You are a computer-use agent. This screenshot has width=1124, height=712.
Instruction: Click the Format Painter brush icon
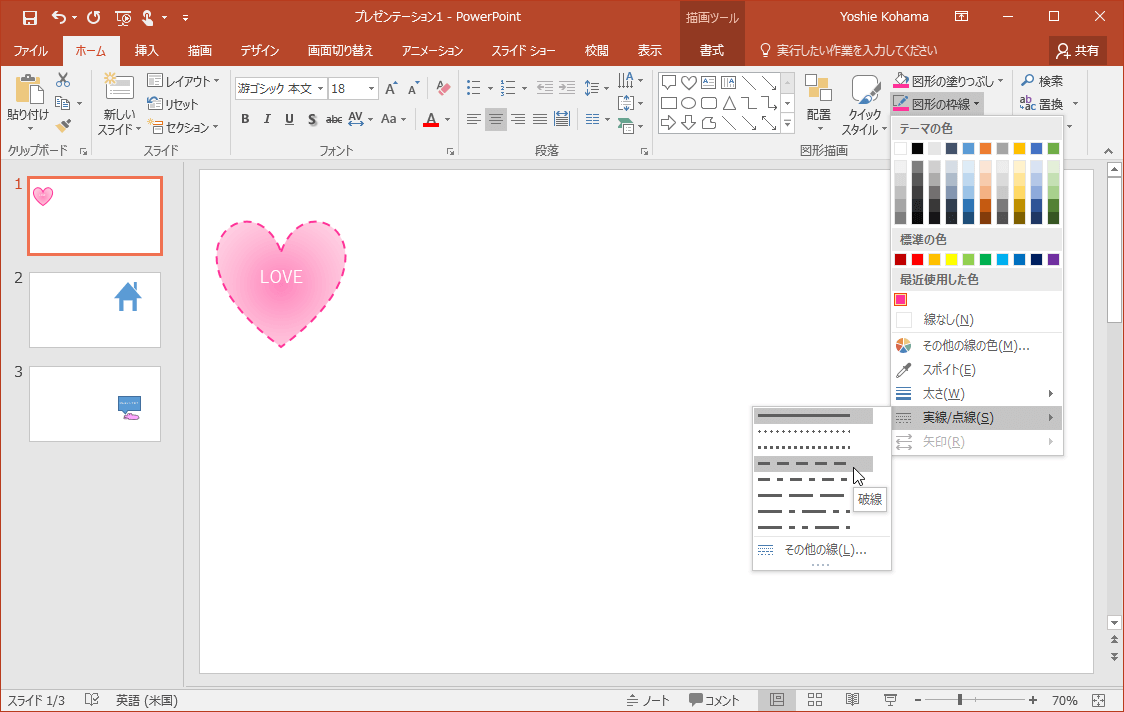pyautogui.click(x=63, y=126)
